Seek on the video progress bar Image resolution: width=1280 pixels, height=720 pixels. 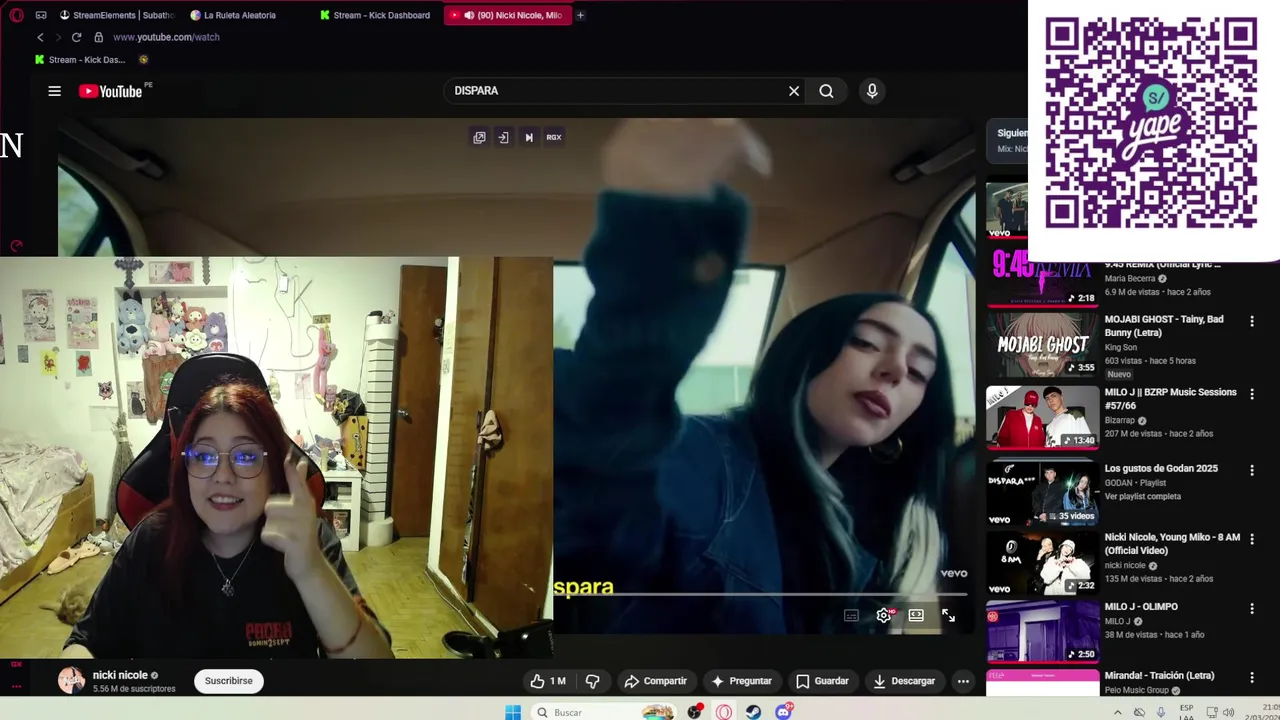(760, 595)
